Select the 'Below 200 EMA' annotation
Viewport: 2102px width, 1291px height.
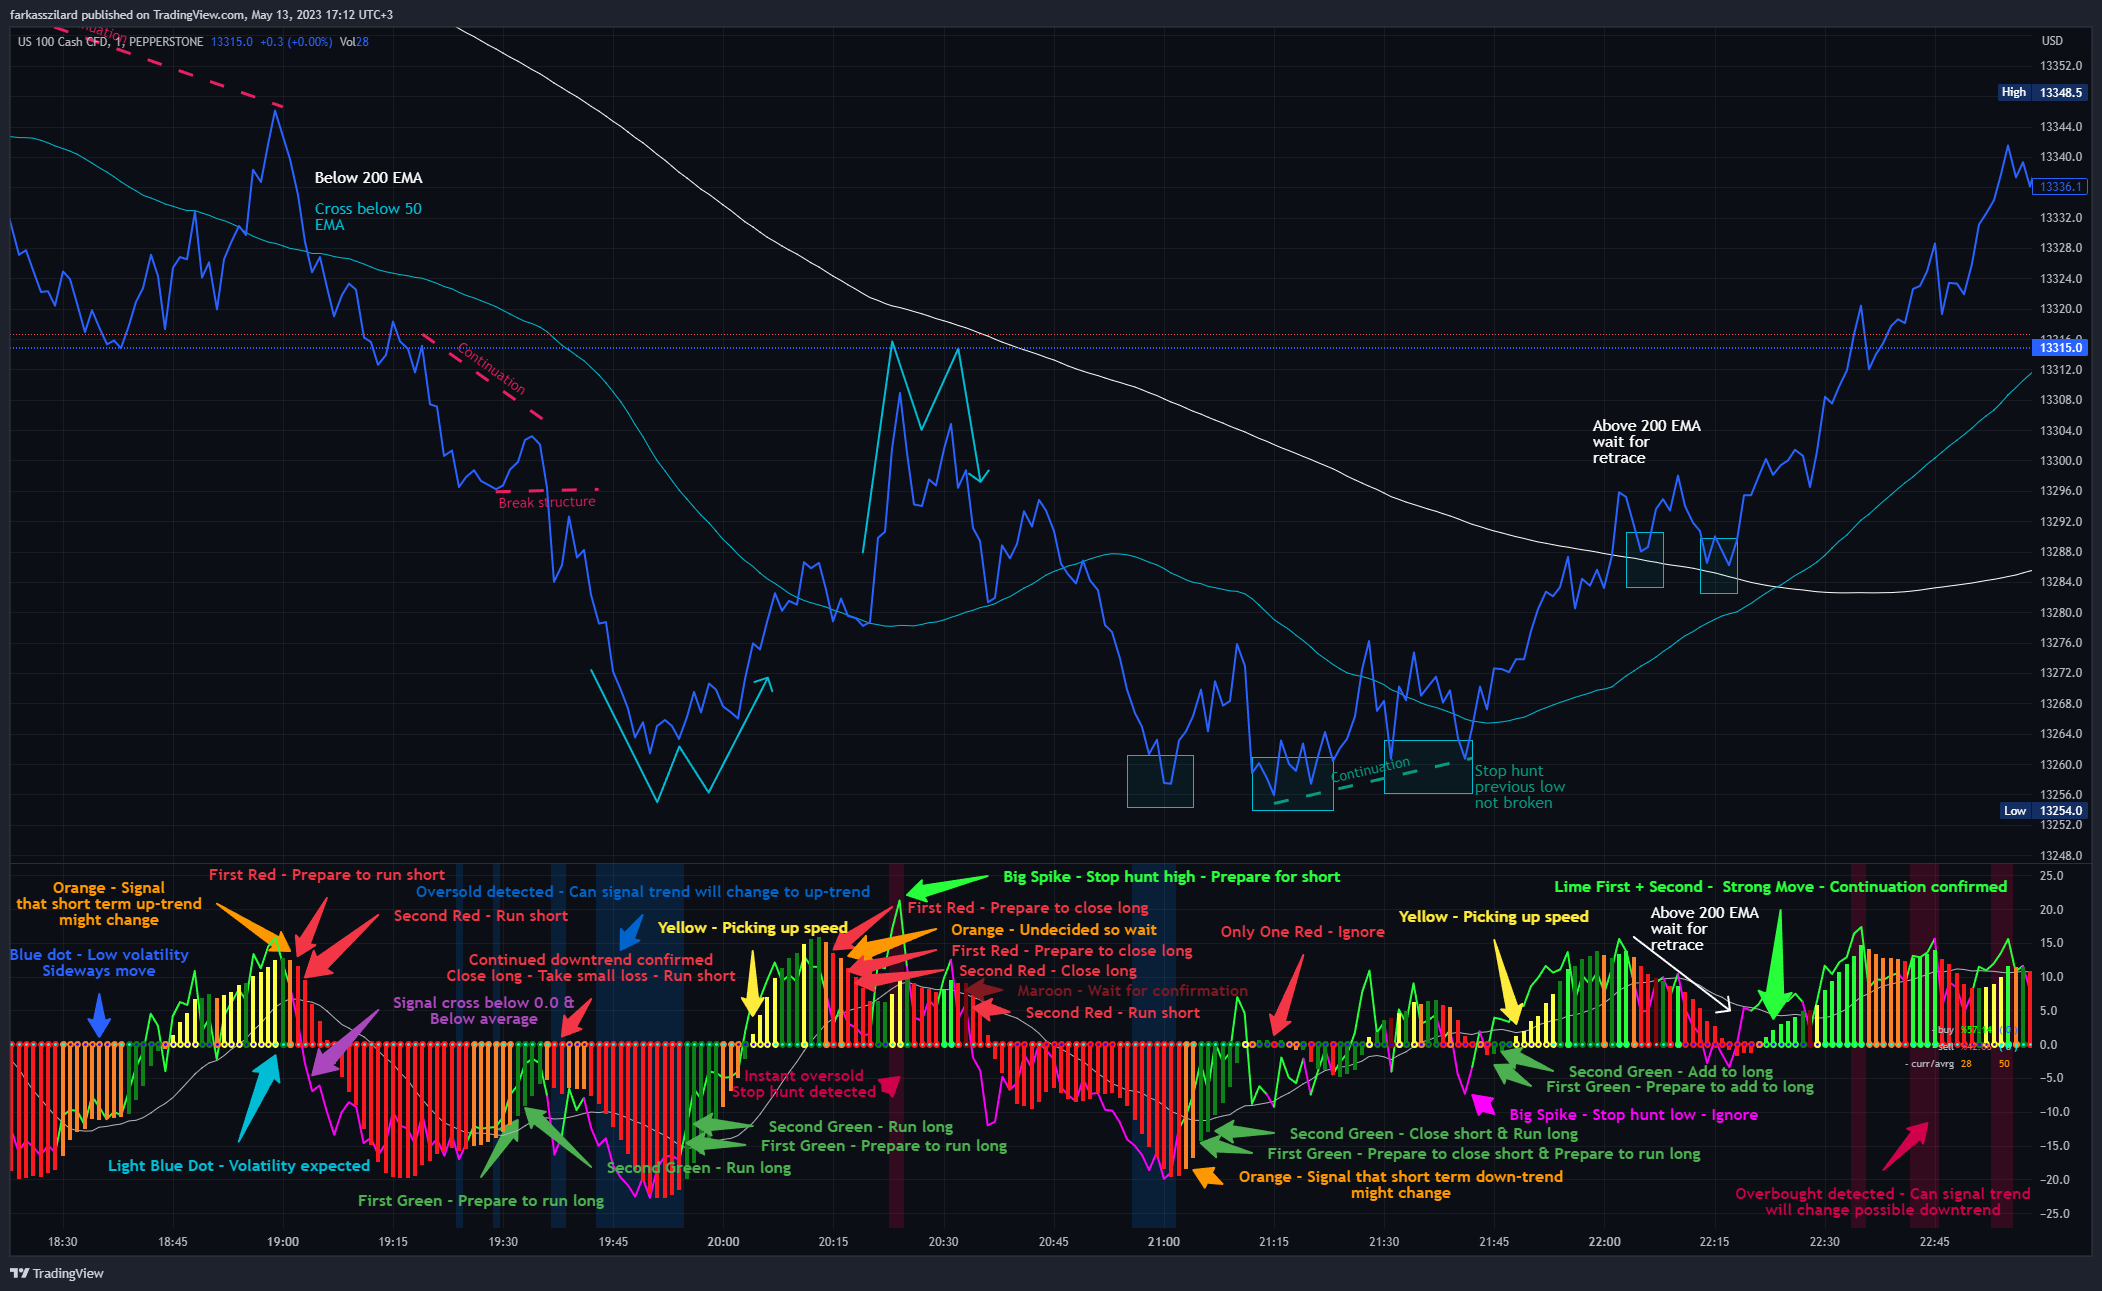coord(368,178)
